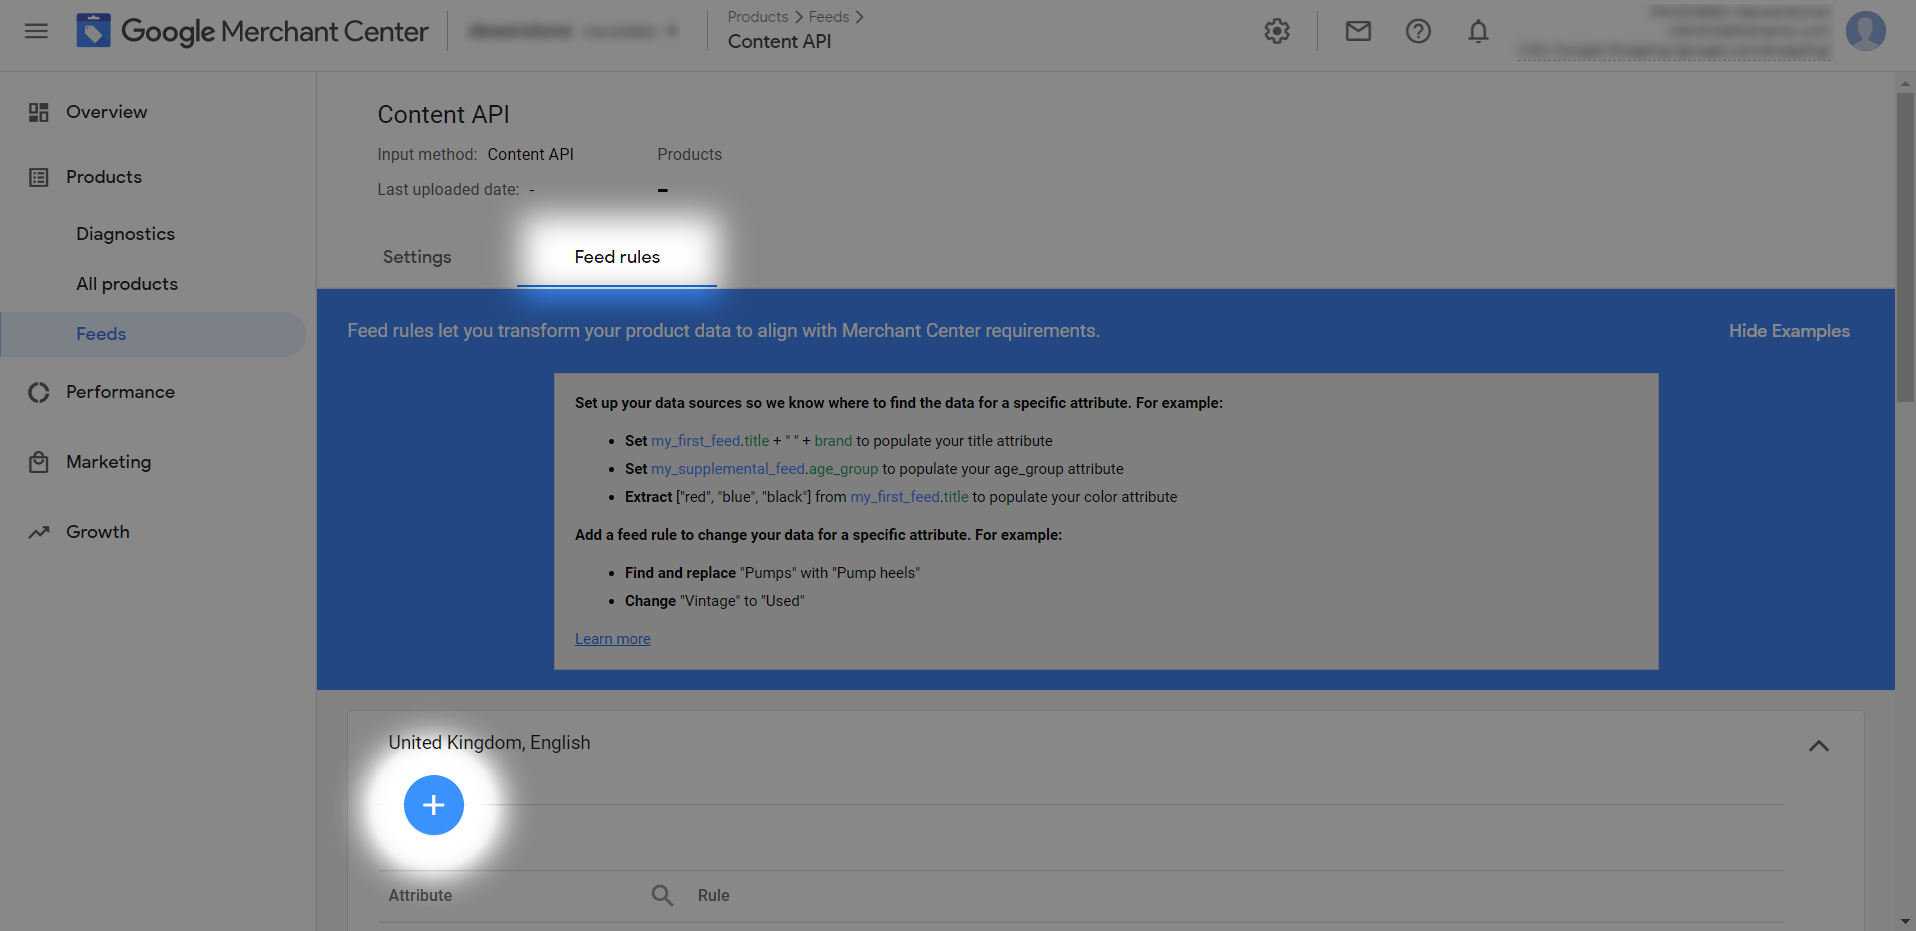Open the mail messages icon
The height and width of the screenshot is (931, 1916).
point(1358,31)
